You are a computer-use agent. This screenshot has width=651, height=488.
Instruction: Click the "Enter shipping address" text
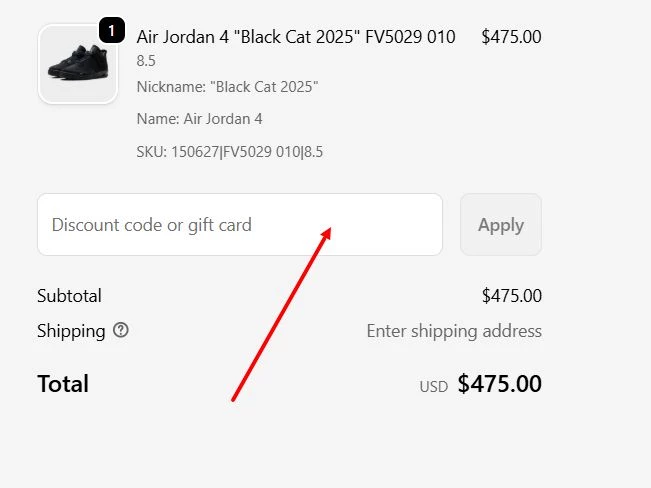point(454,331)
